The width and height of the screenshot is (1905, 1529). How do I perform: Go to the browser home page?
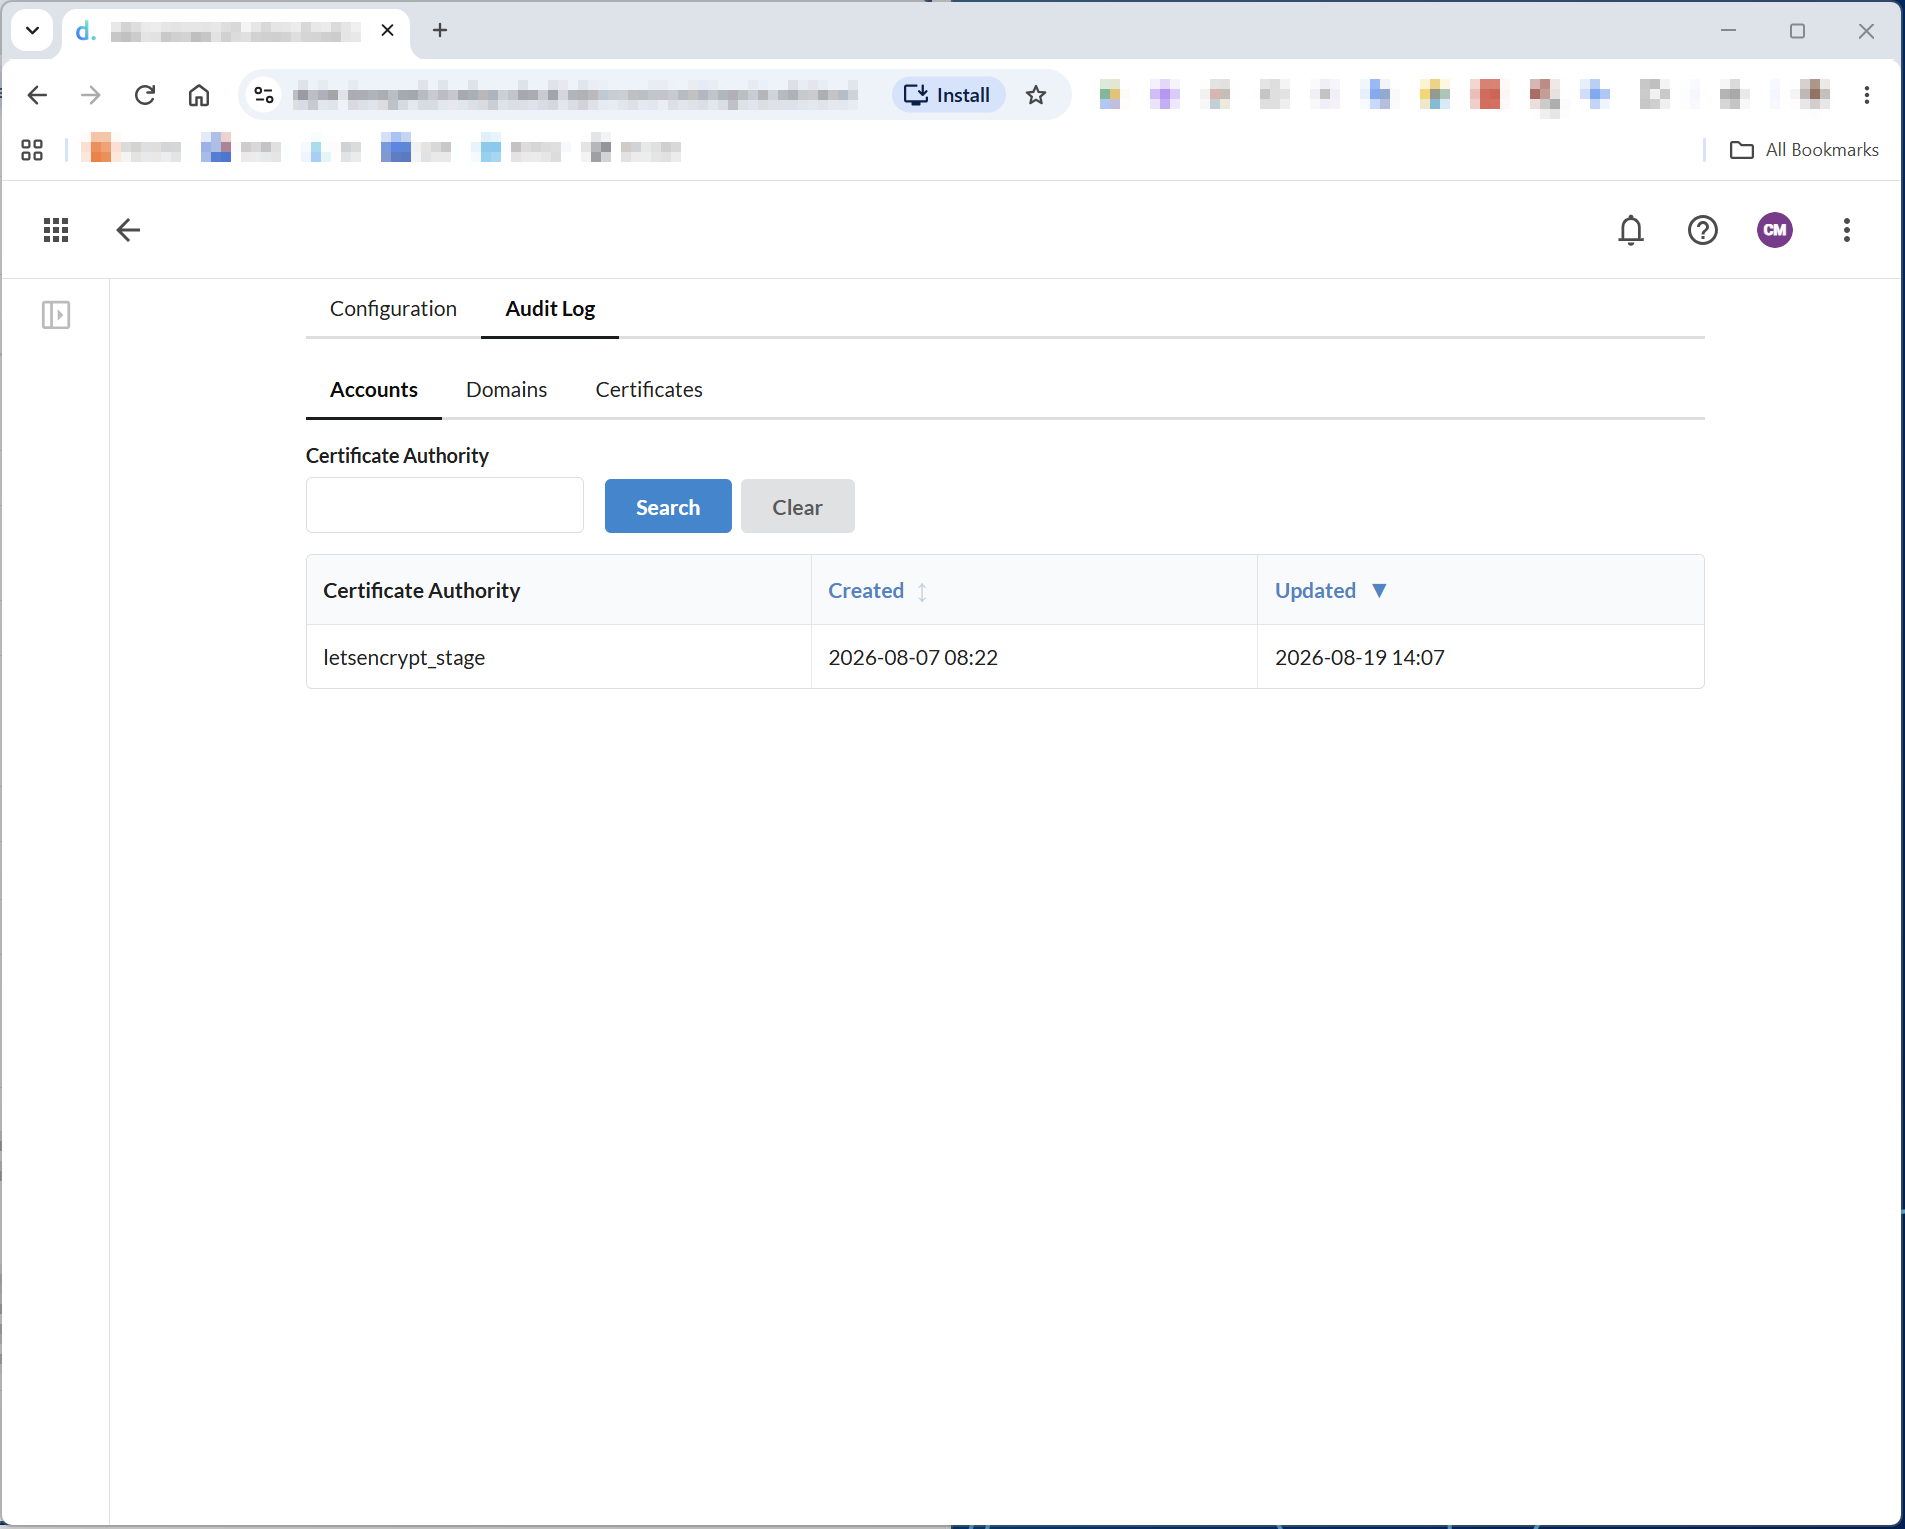tap(199, 95)
